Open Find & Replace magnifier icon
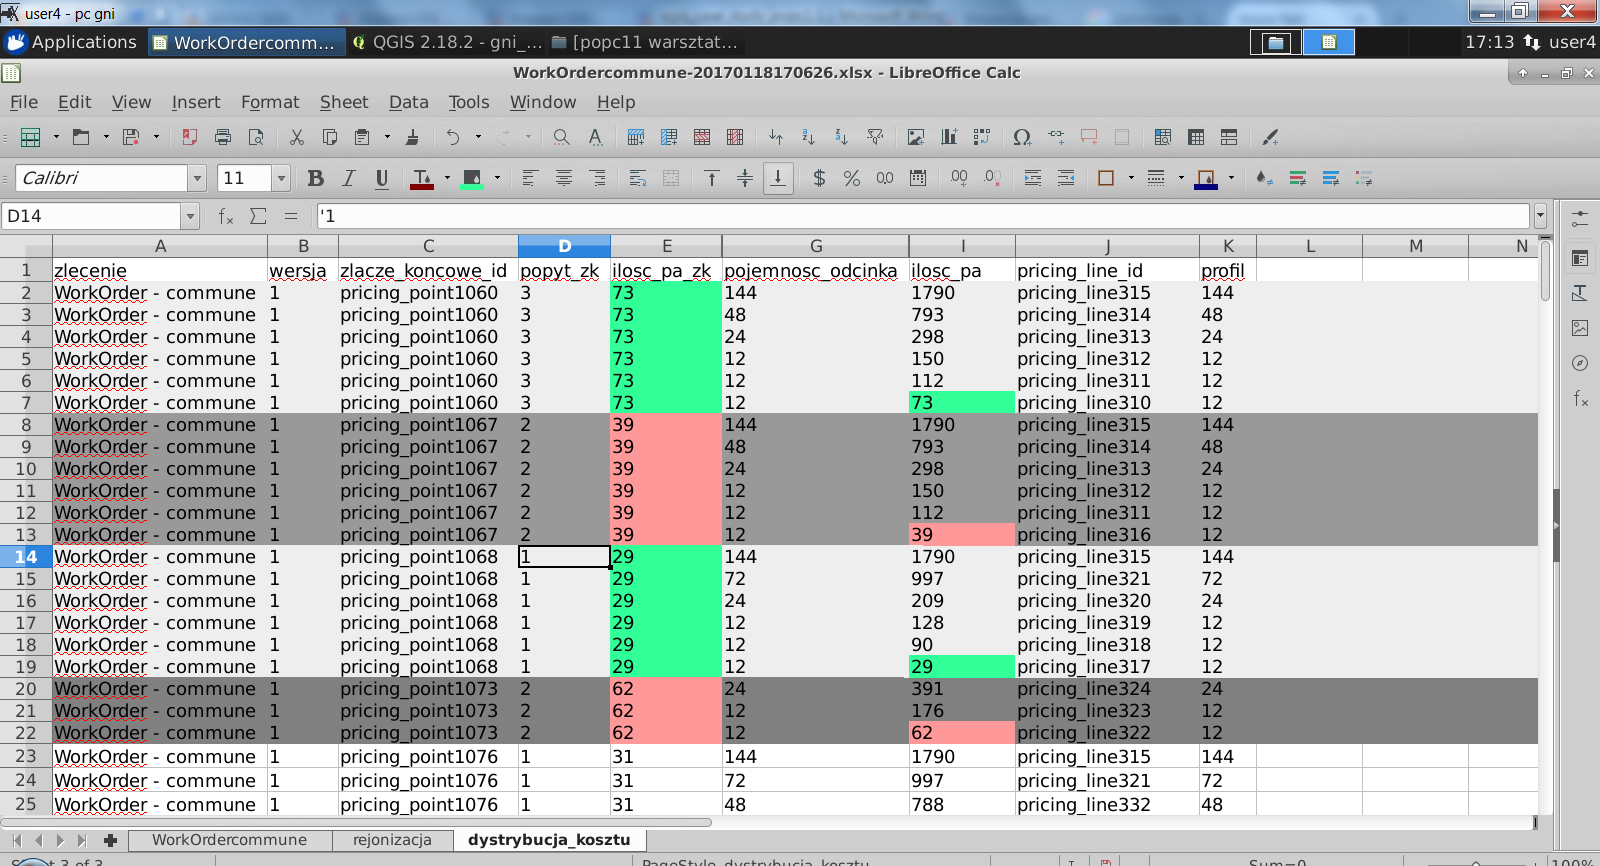This screenshot has height=866, width=1600. [561, 137]
